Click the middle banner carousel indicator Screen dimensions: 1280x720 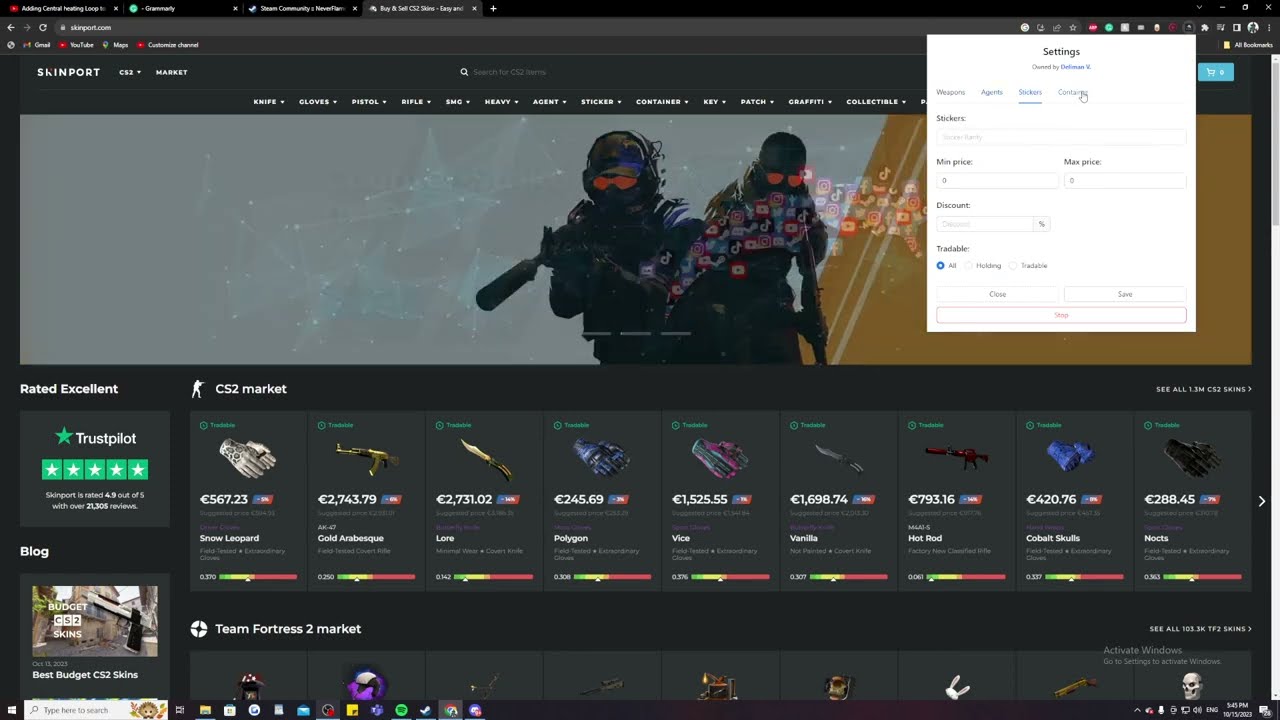[x=636, y=333]
